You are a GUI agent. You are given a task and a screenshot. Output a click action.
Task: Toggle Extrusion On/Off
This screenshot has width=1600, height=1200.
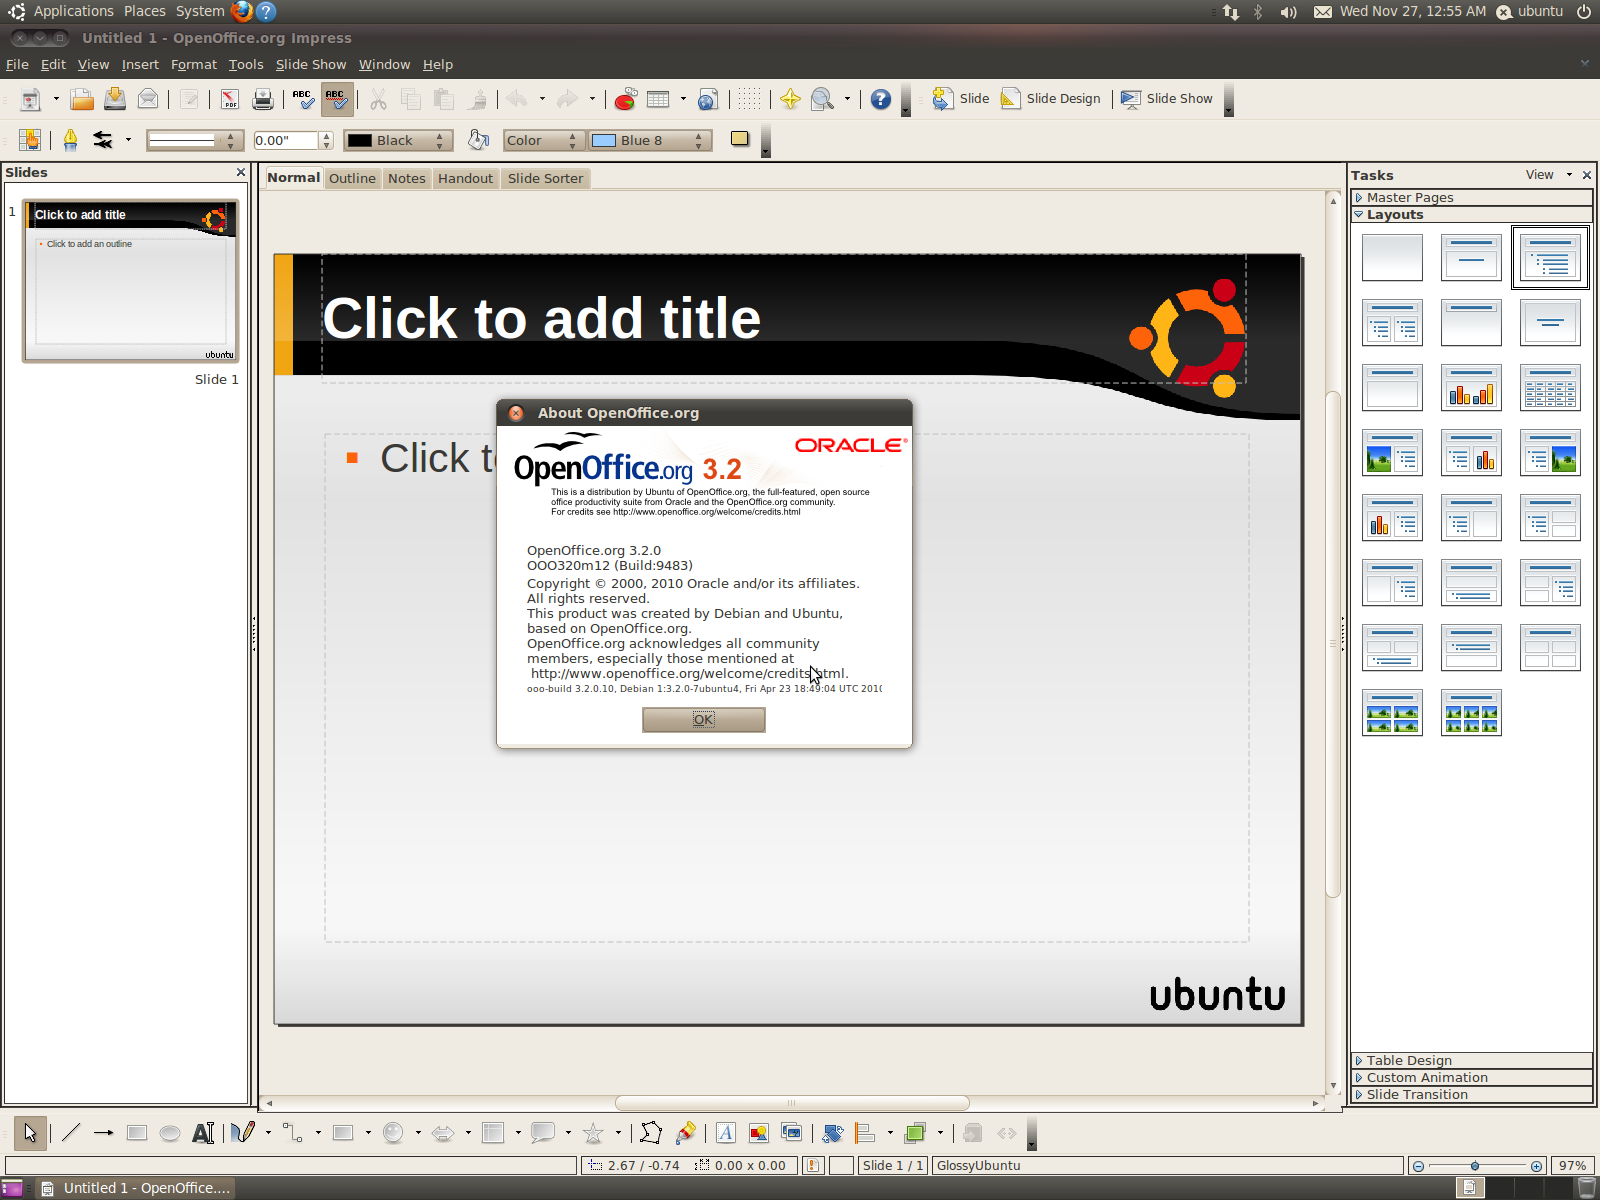click(x=973, y=1133)
